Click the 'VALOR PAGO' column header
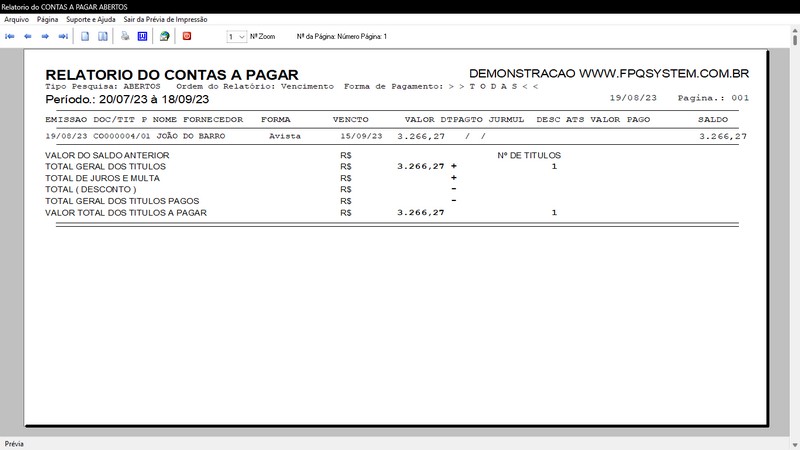Viewport: 800px width, 450px height. tap(620, 120)
